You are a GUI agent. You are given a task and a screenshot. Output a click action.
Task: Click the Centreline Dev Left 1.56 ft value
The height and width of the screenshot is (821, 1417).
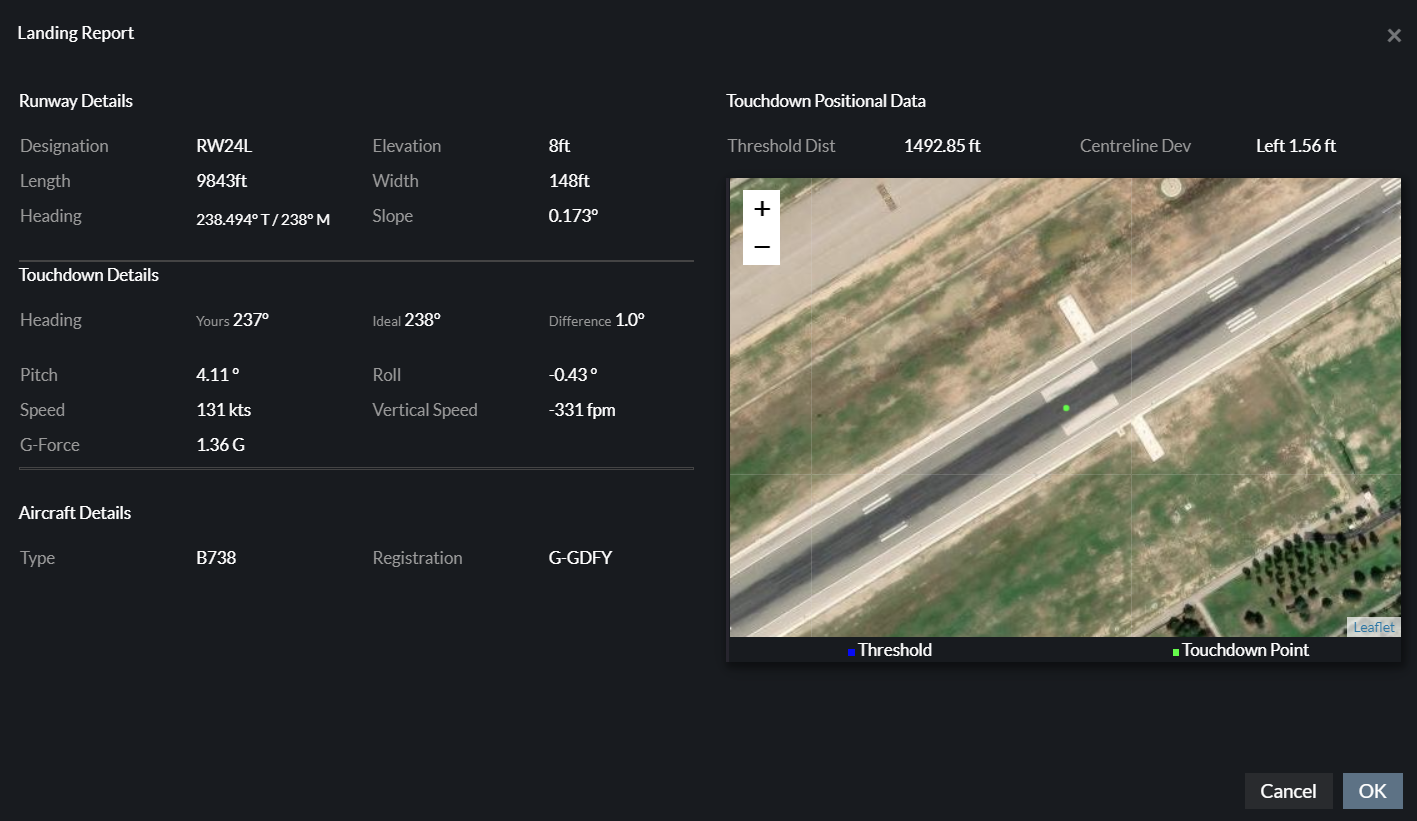(1296, 145)
